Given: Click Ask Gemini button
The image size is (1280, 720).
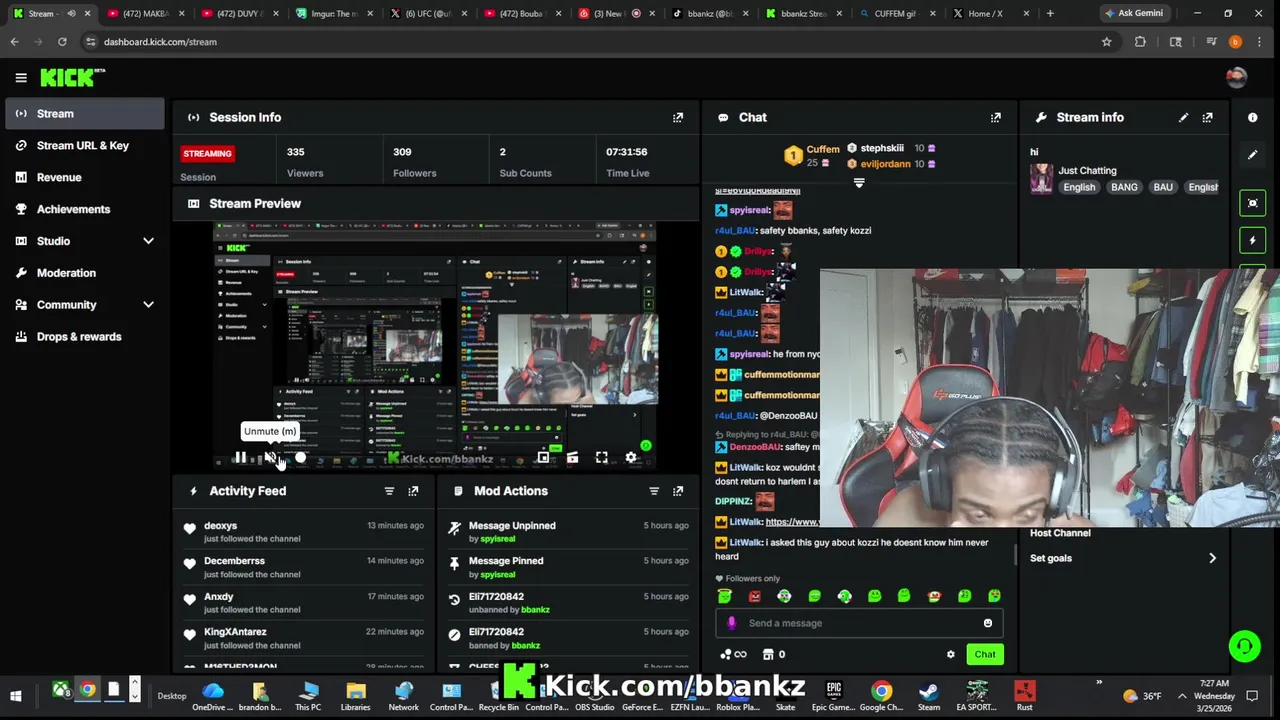Looking at the screenshot, I should pyautogui.click(x=1133, y=14).
